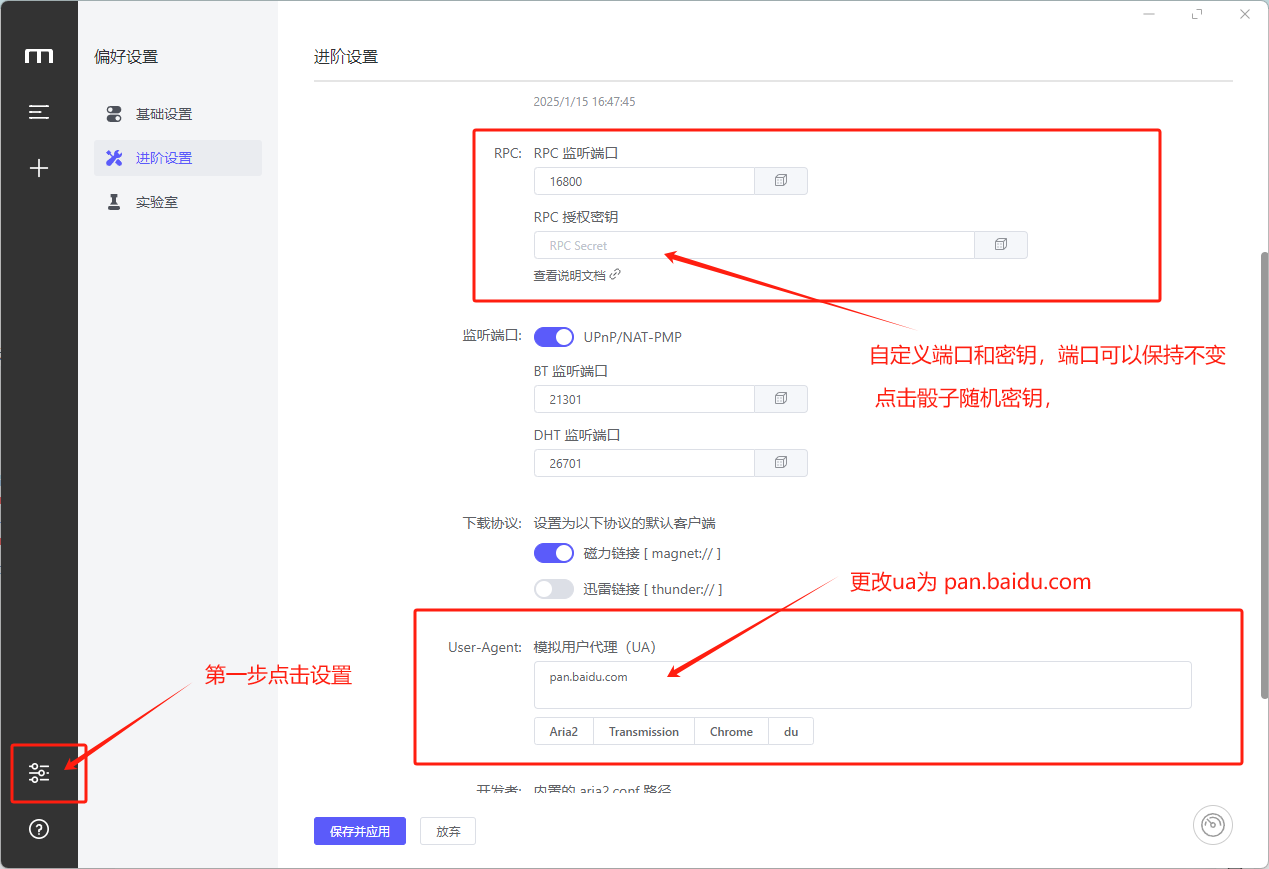Click the RPC Secret input field
Screen dimensions: 1269x869
click(753, 245)
